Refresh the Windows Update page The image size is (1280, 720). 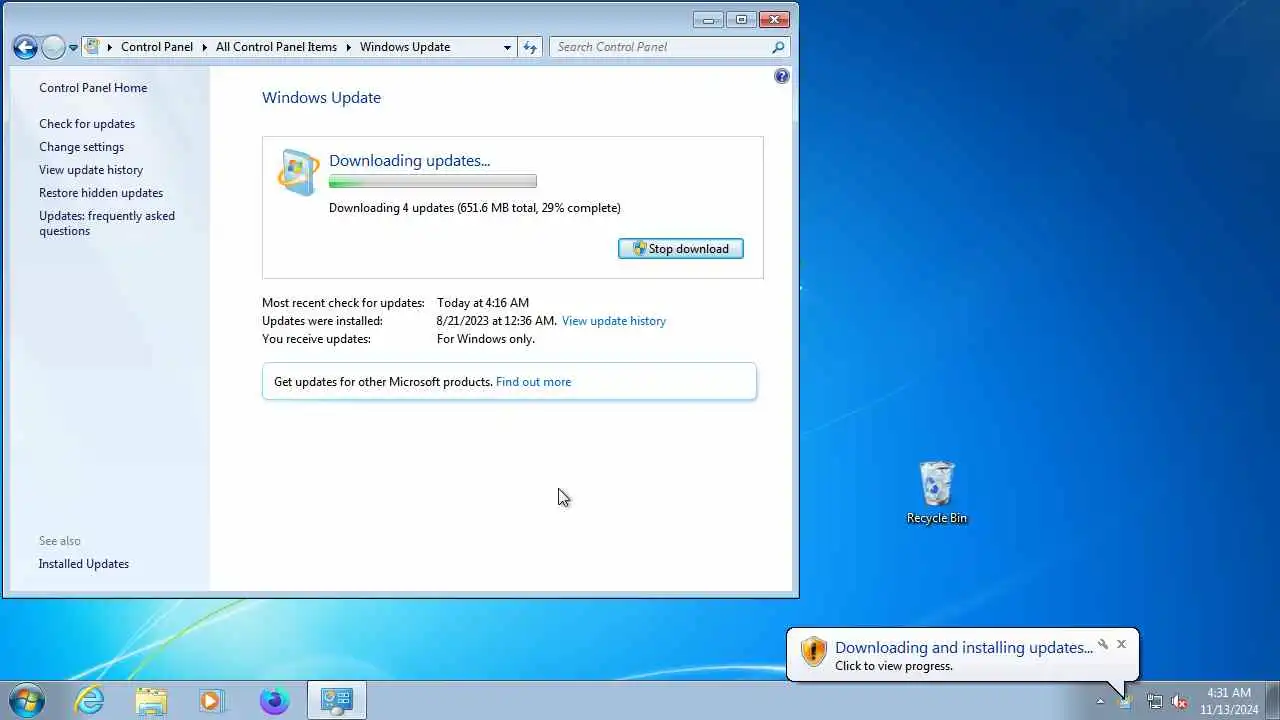coord(530,47)
